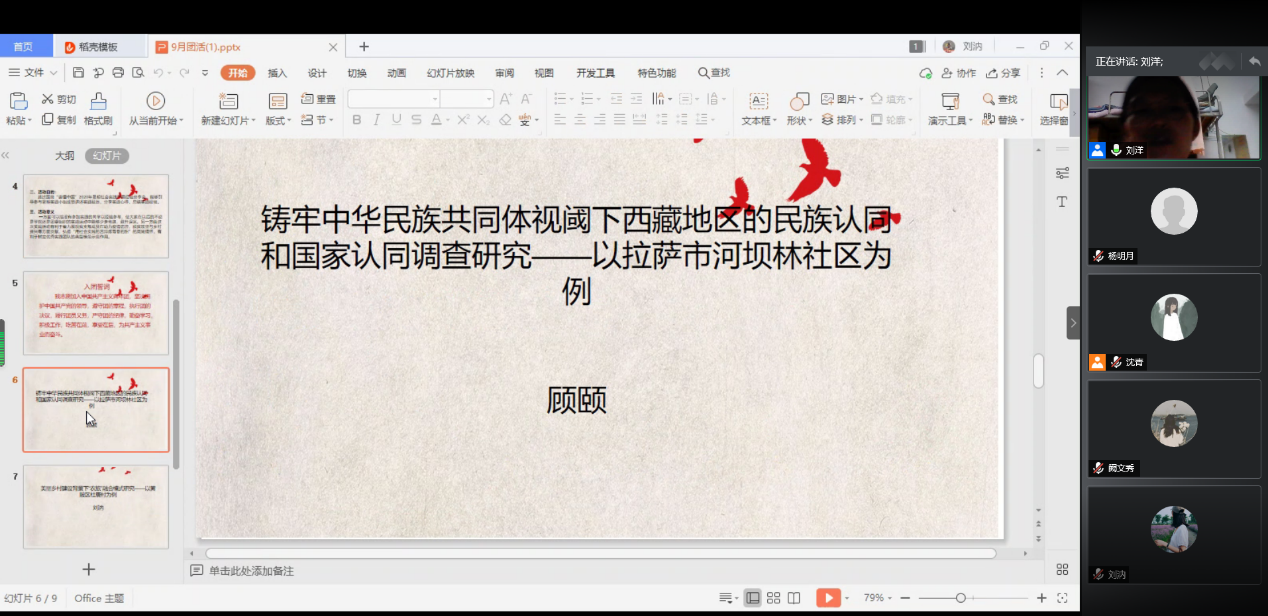Click the Share (分享) button
This screenshot has width=1268, height=616.
pos(1003,73)
